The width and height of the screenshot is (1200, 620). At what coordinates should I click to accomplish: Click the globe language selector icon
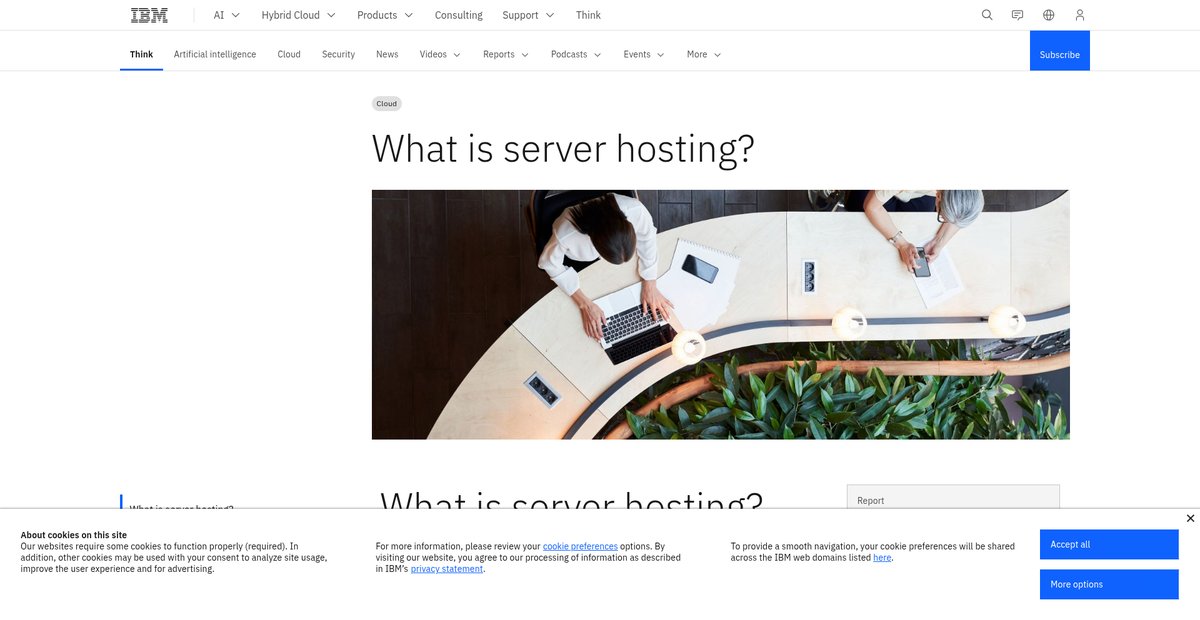1048,15
